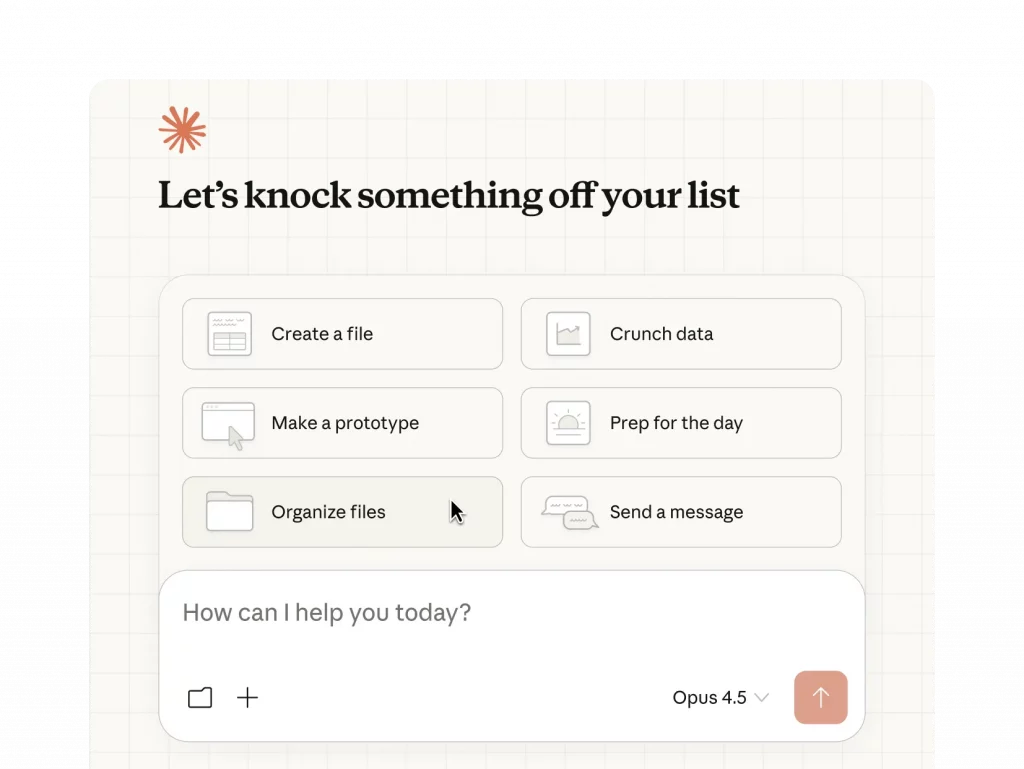
Task: Select the Make a prototype card
Action: (342, 423)
